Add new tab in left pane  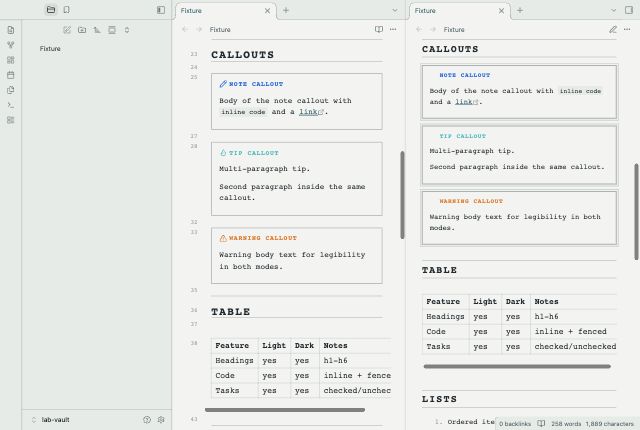click(286, 10)
